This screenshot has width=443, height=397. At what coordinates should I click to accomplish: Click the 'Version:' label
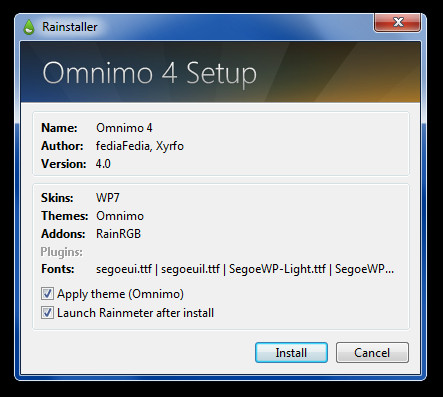tap(64, 164)
